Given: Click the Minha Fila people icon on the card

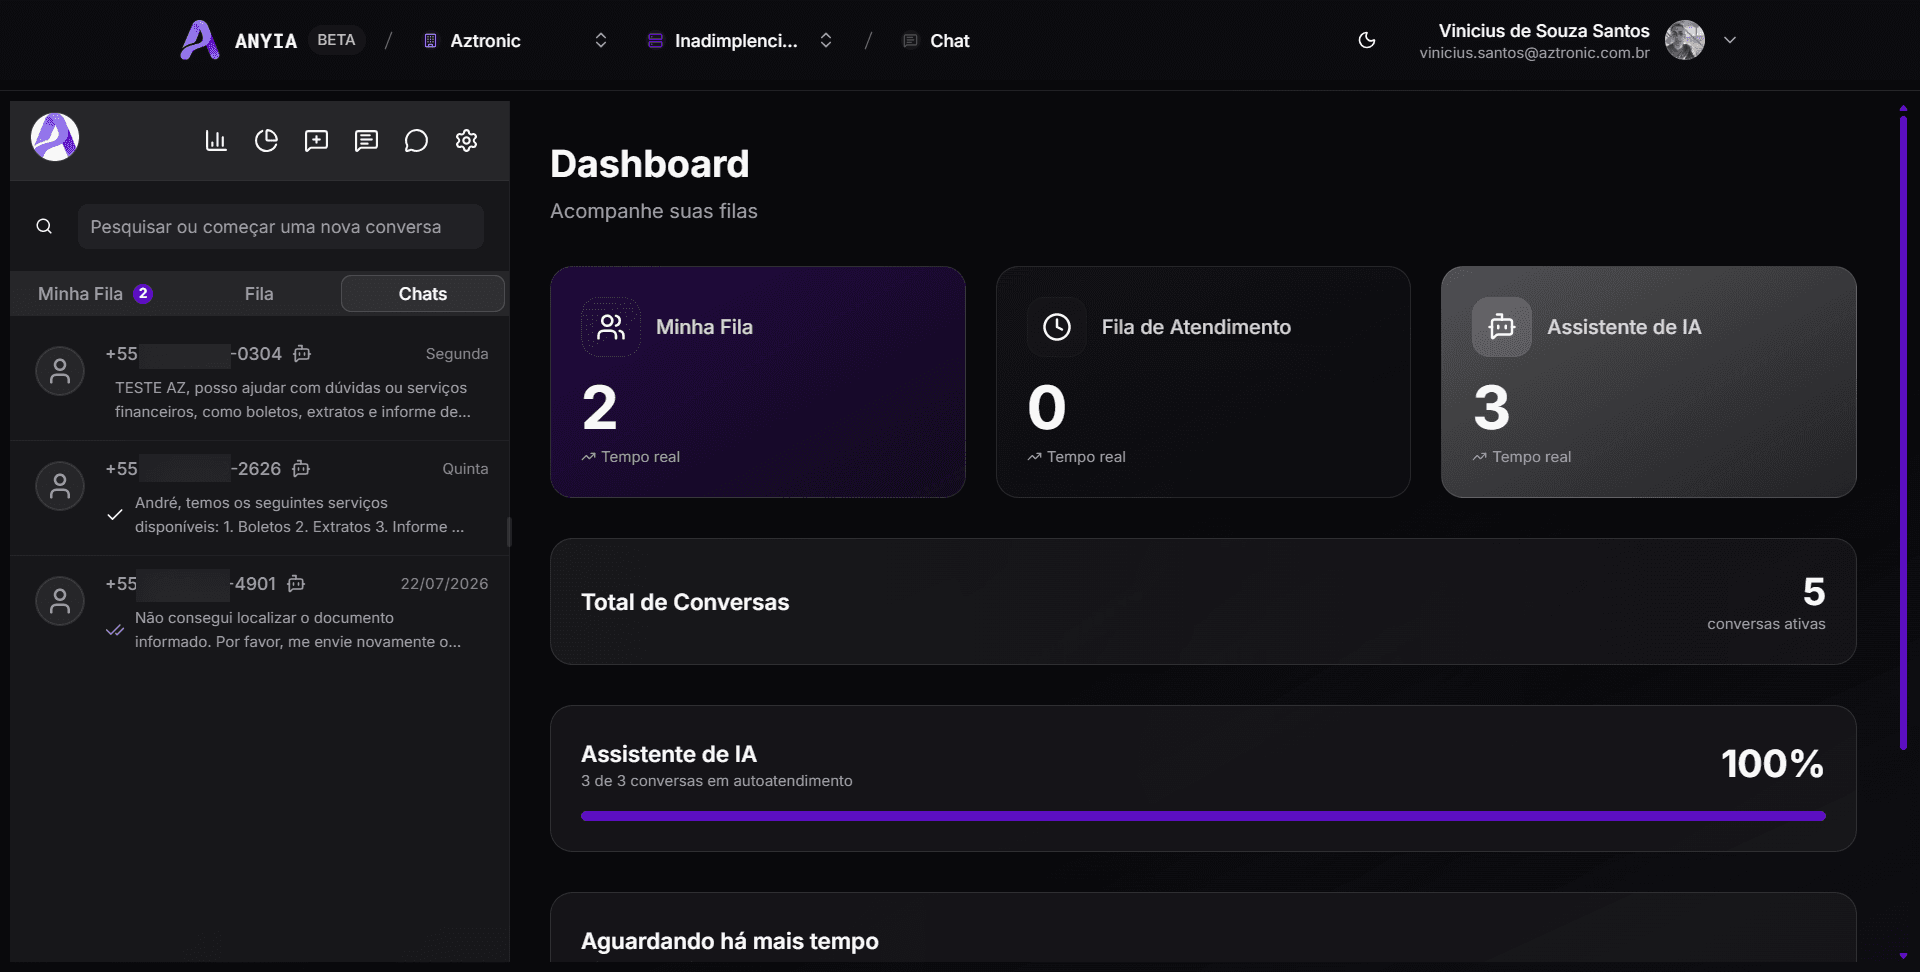Looking at the screenshot, I should tap(611, 327).
